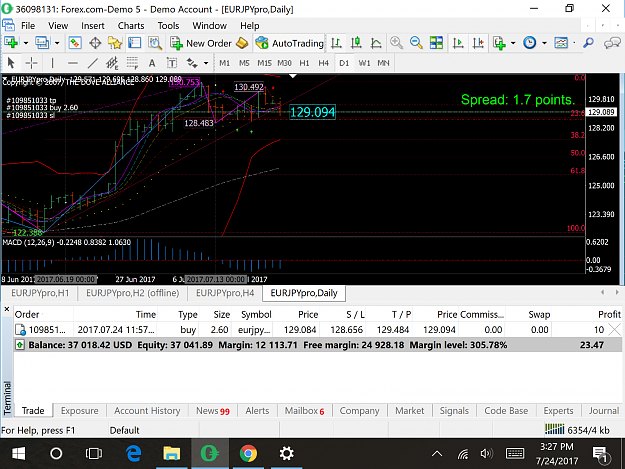Switch to EURJPYpro,H4 chart tab
This screenshot has height=469, width=625.
225,293
